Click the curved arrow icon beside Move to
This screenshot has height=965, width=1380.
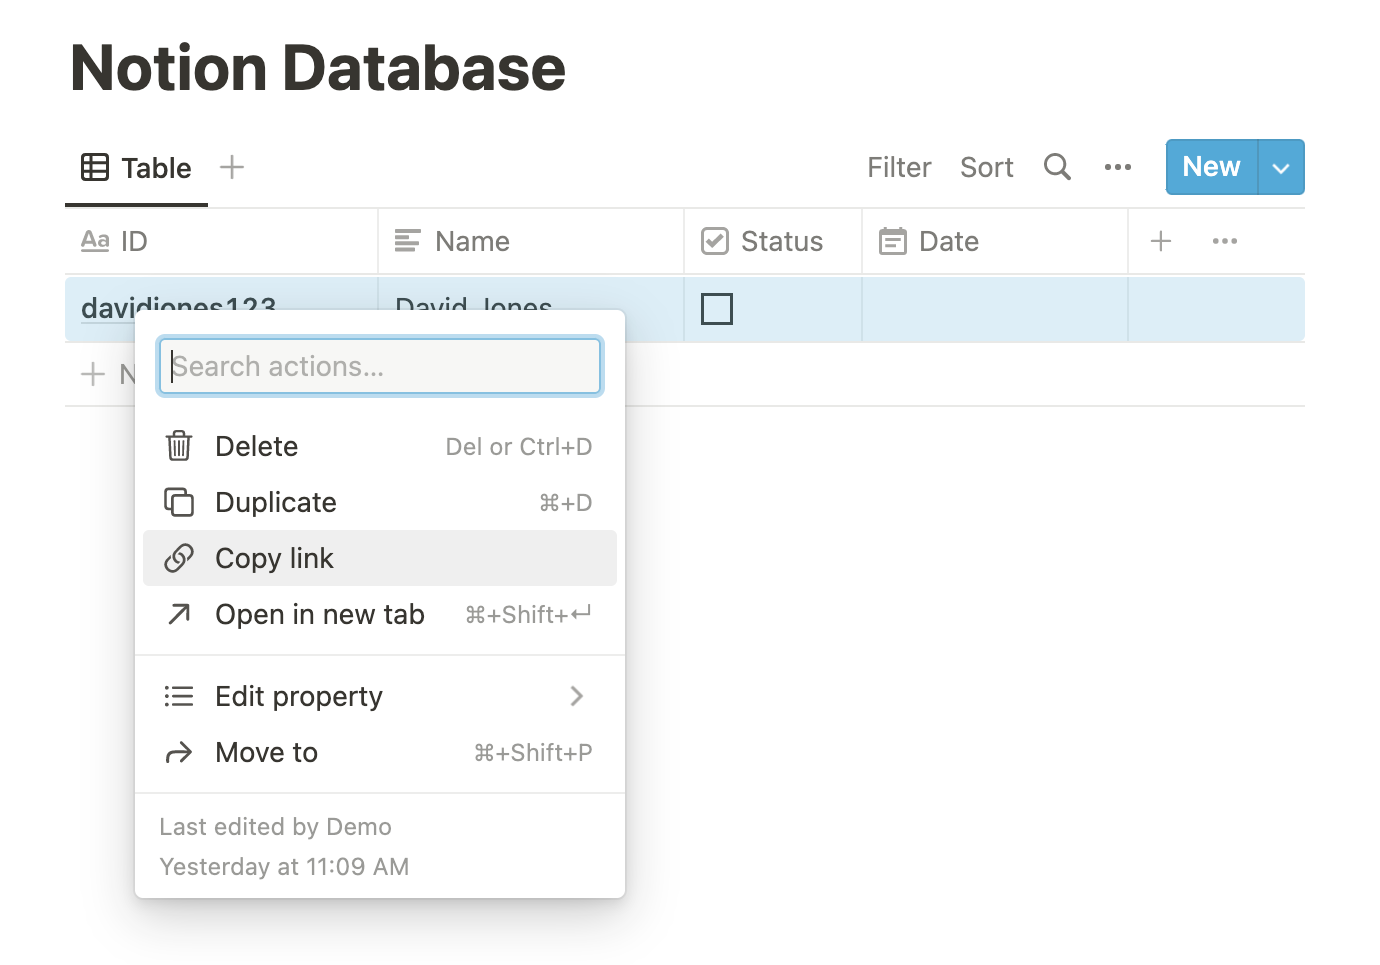point(179,752)
